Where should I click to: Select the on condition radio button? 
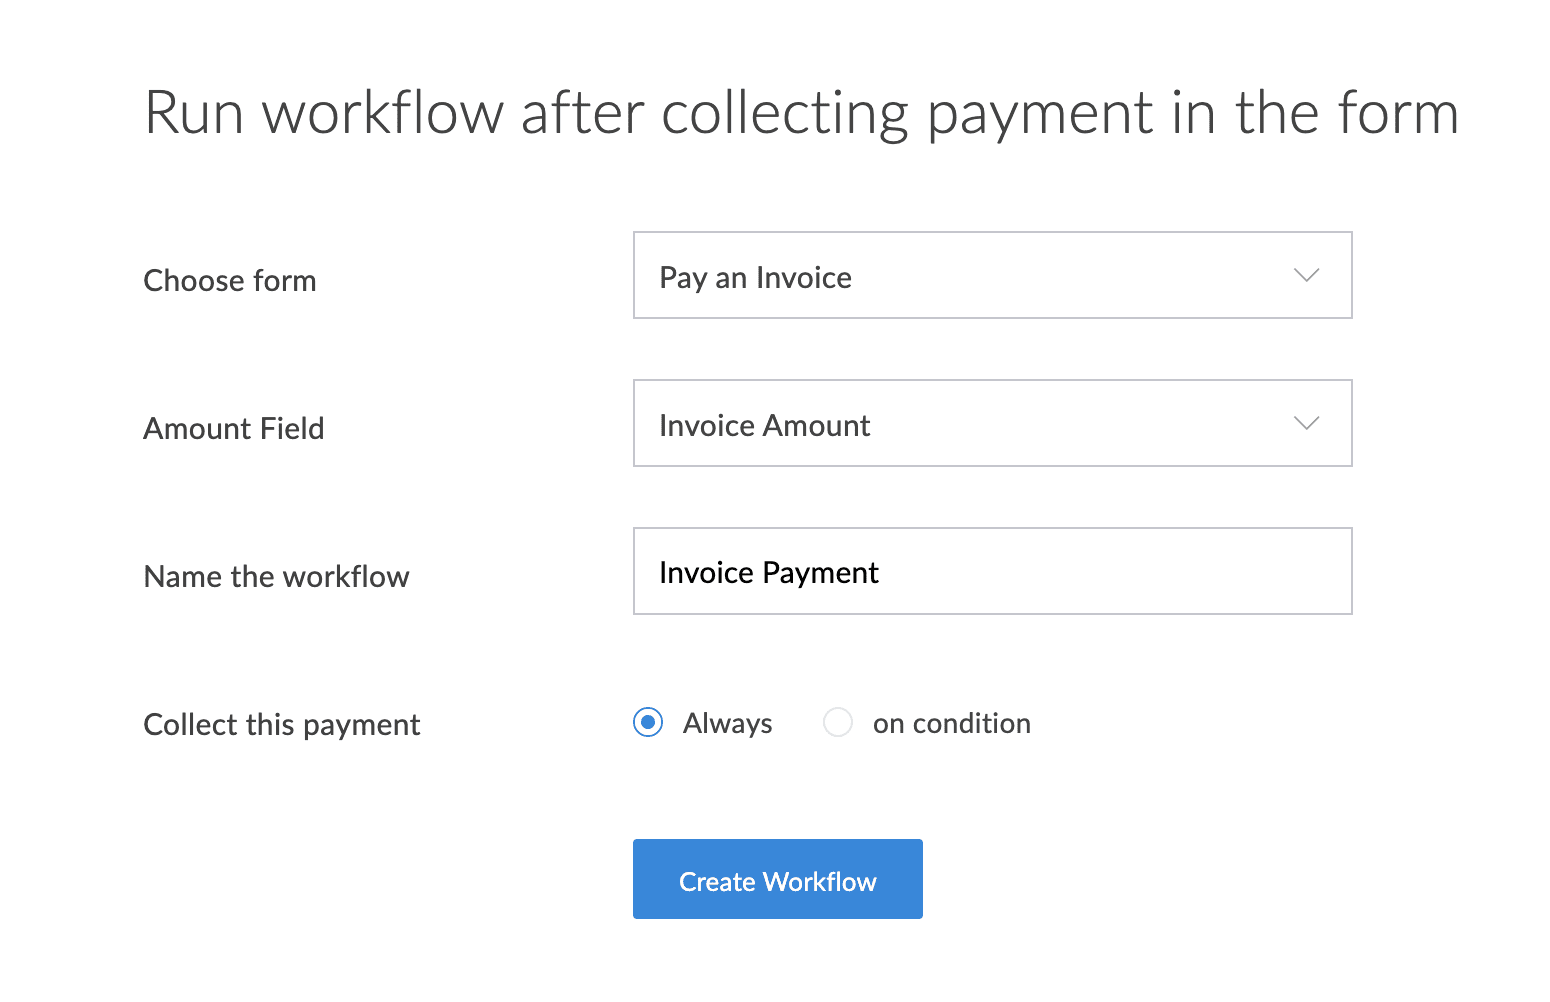pos(837,722)
